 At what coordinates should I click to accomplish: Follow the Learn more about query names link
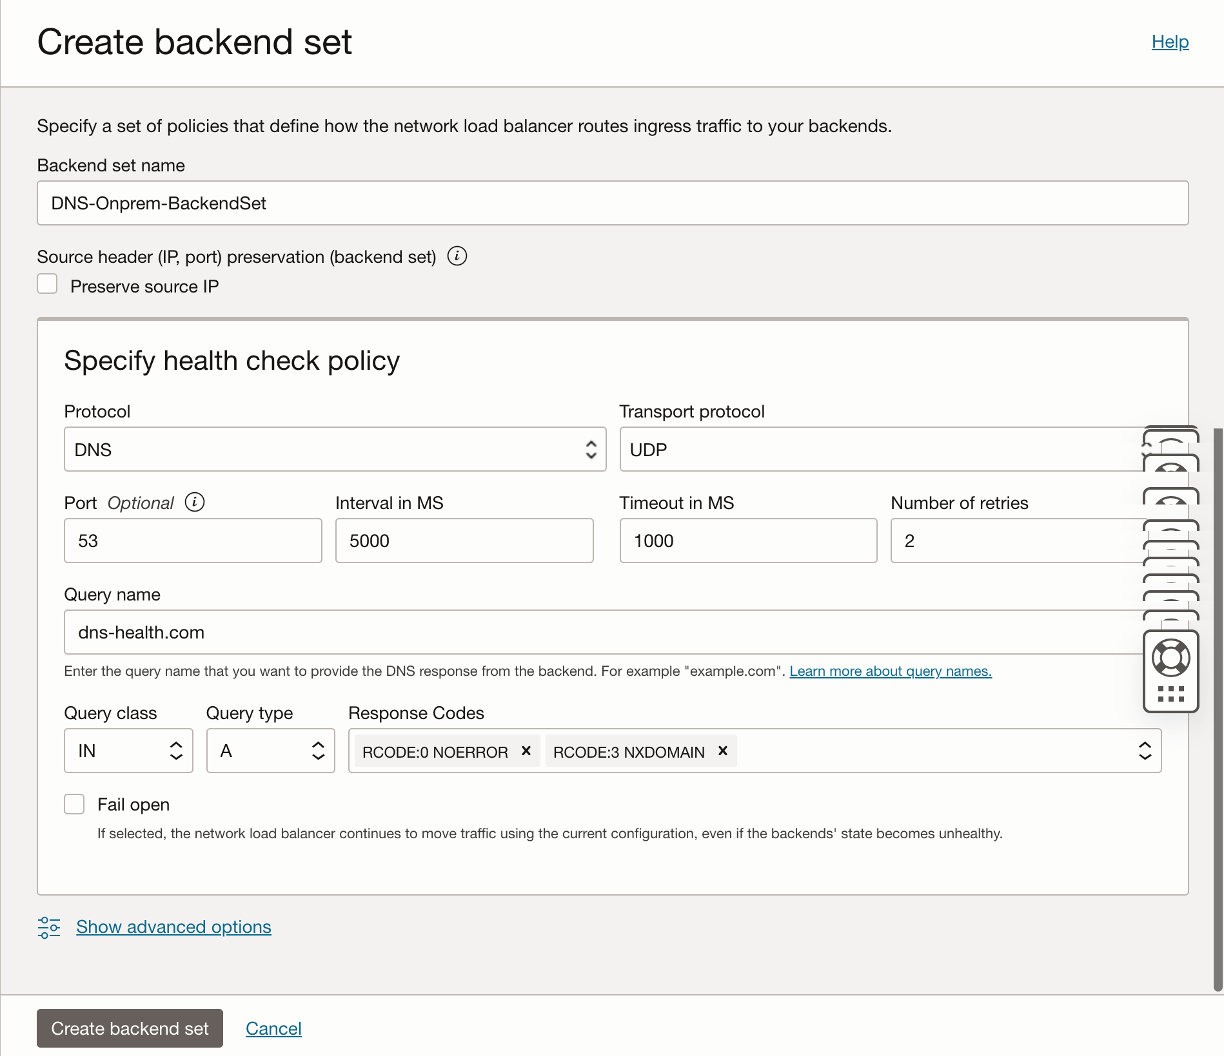click(x=889, y=671)
